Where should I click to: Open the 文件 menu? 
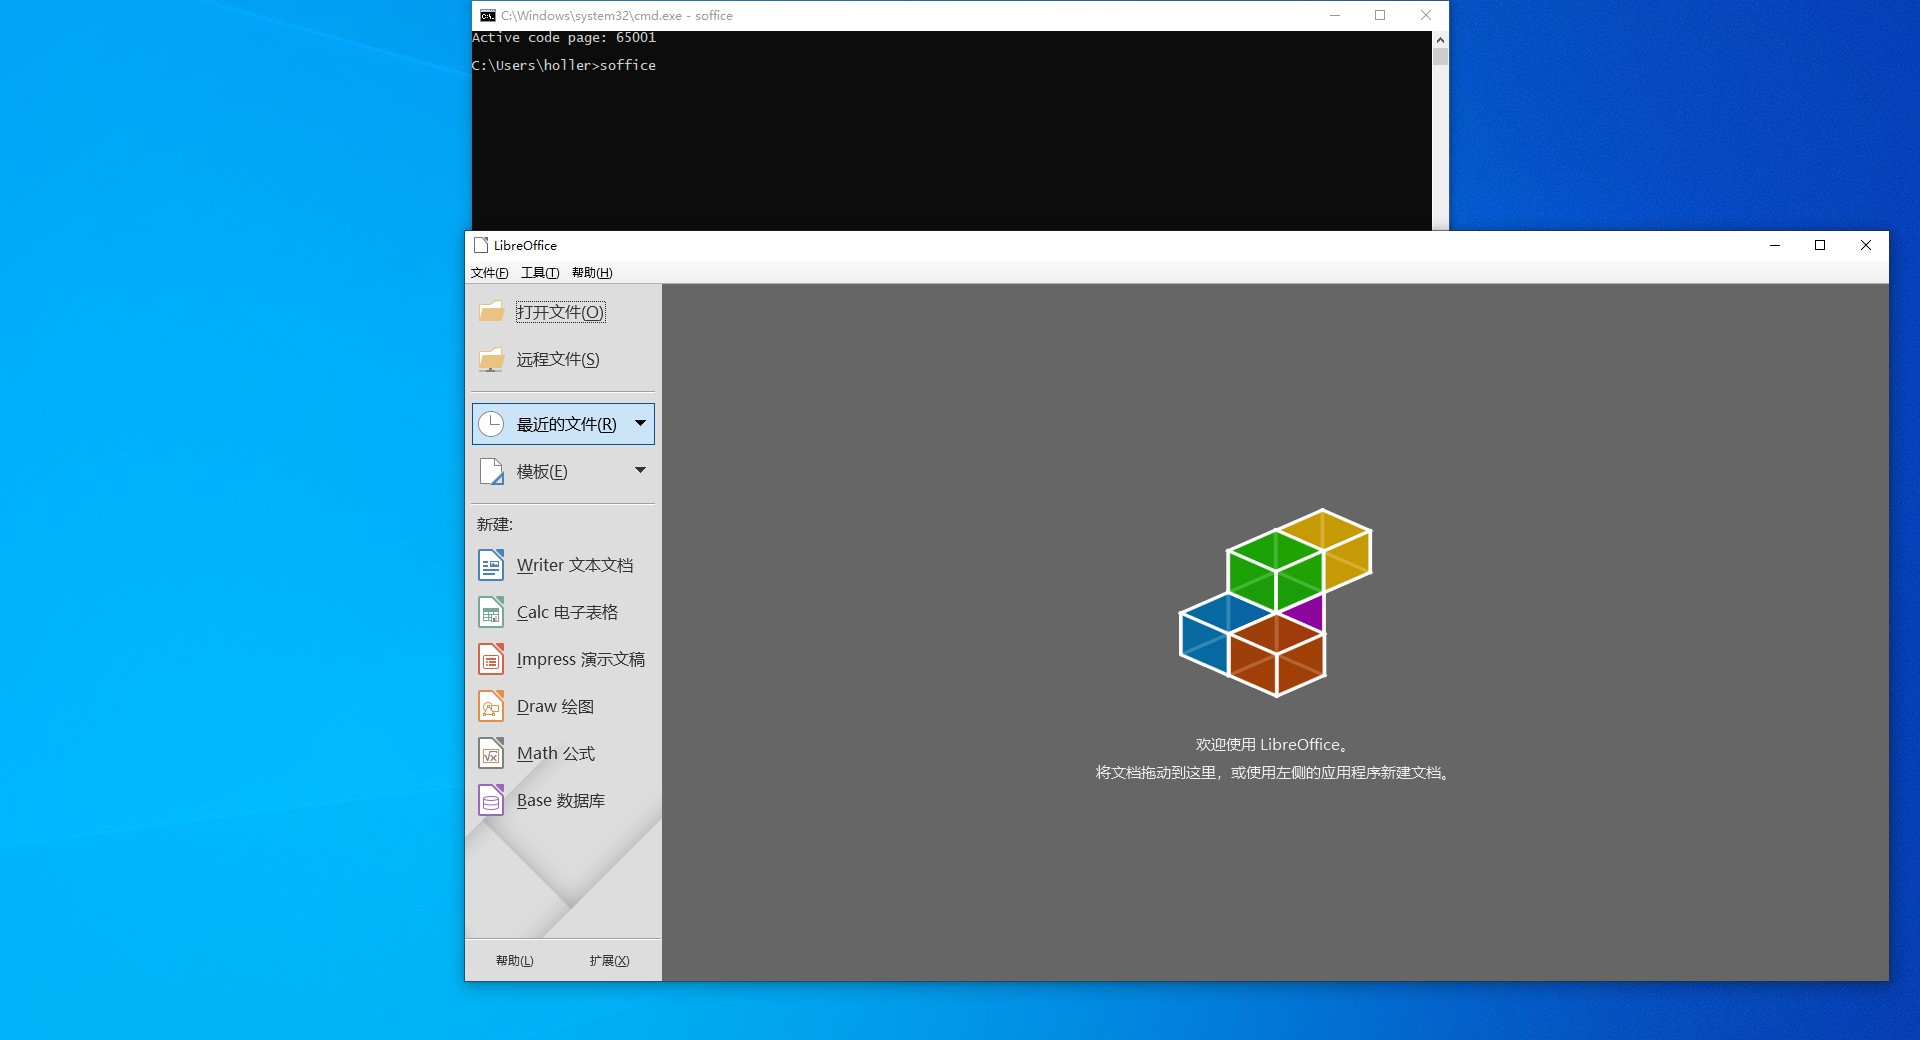tap(487, 272)
